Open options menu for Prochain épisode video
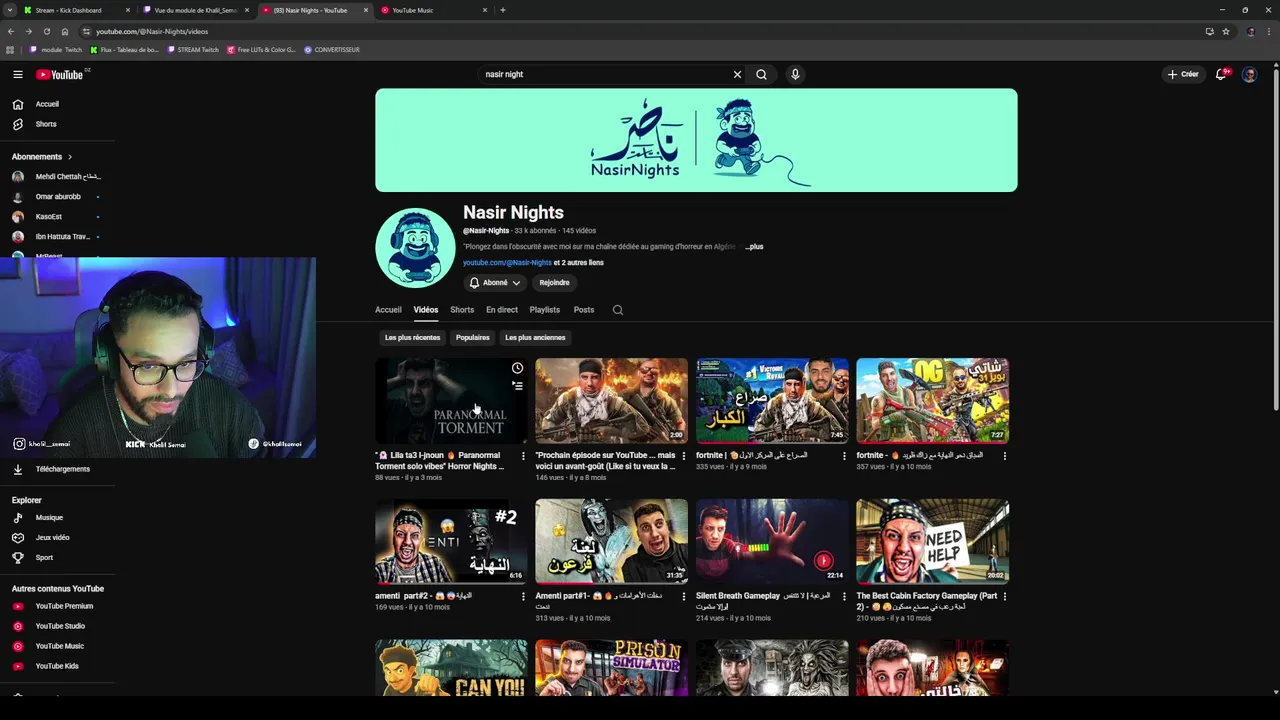 (684, 456)
